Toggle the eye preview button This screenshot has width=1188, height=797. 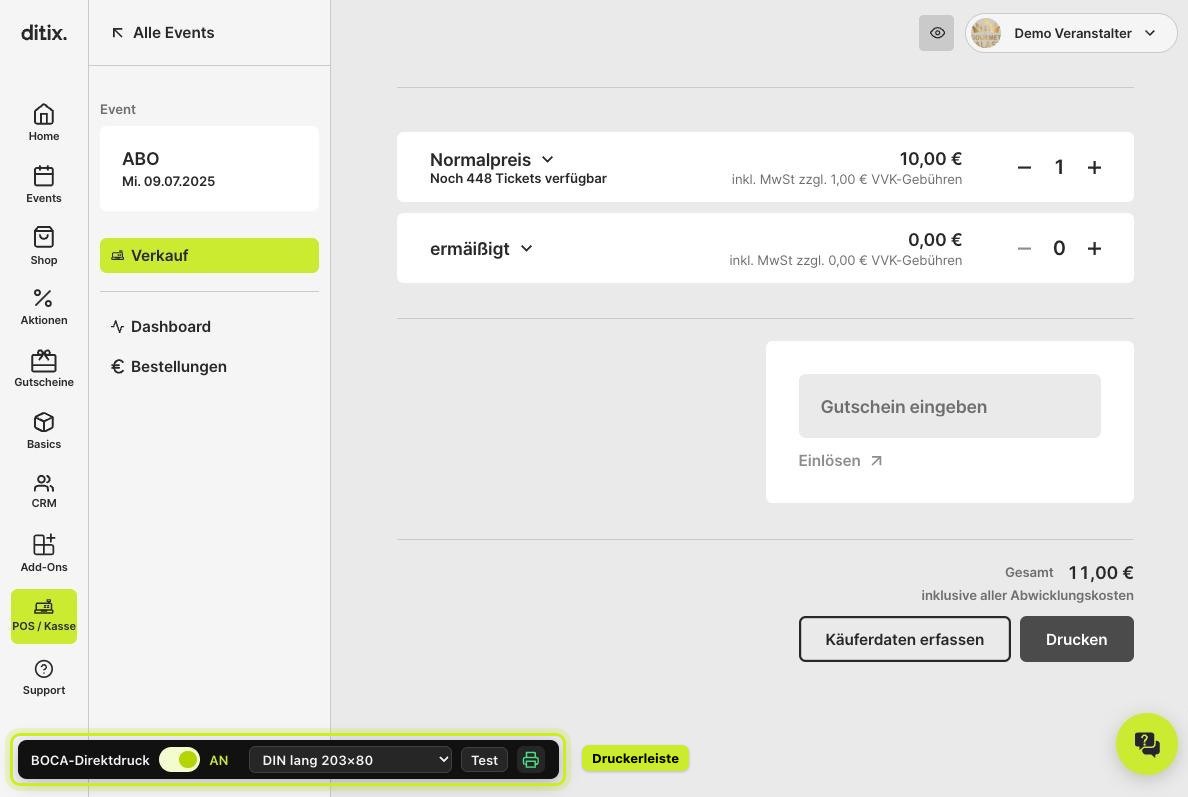936,33
